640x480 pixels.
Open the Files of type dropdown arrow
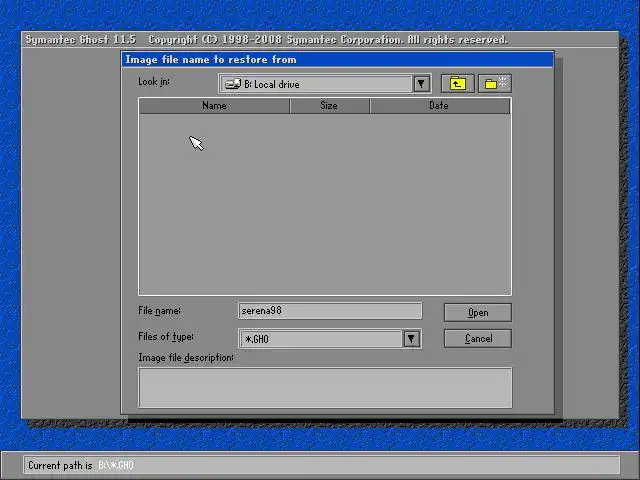(411, 339)
